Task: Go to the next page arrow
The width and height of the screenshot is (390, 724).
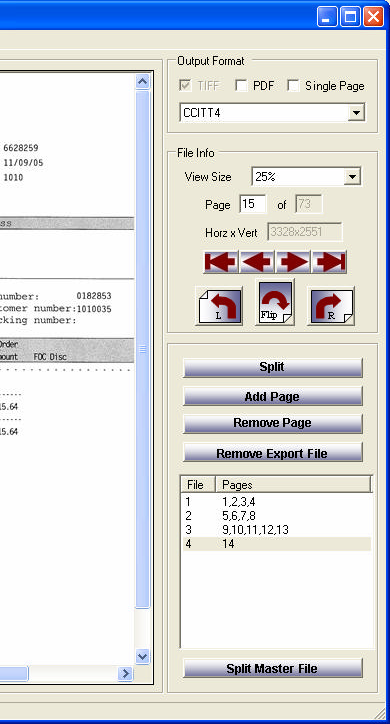Action: 294,262
